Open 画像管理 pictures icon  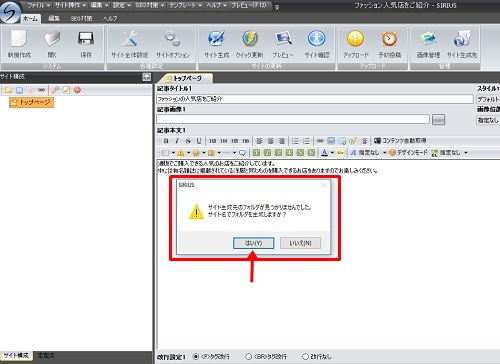428,39
